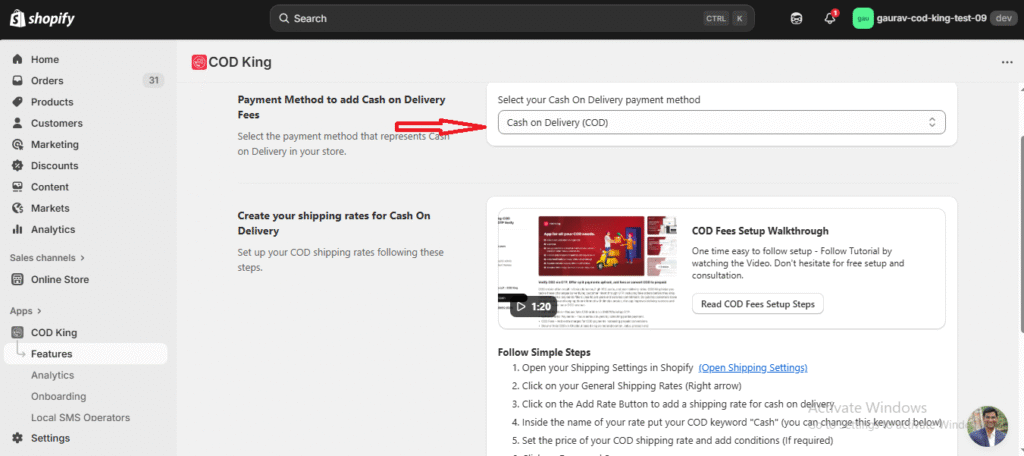This screenshot has height=456, width=1024.
Task: Click the support avatar chat bubble
Action: [987, 425]
